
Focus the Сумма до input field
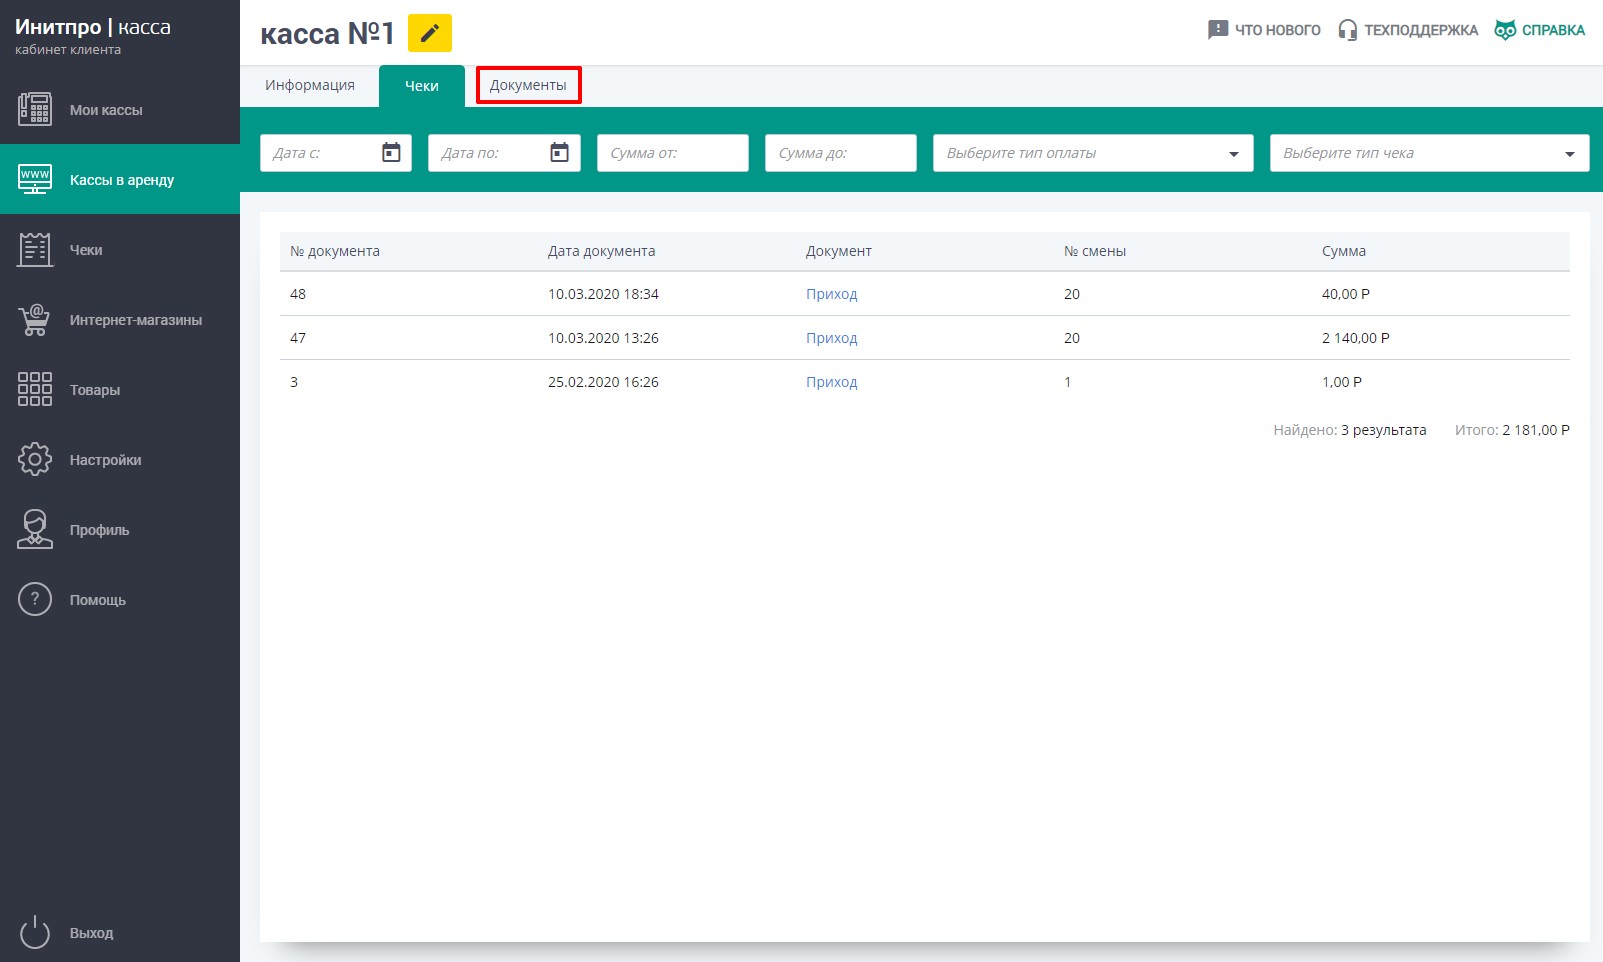click(841, 153)
